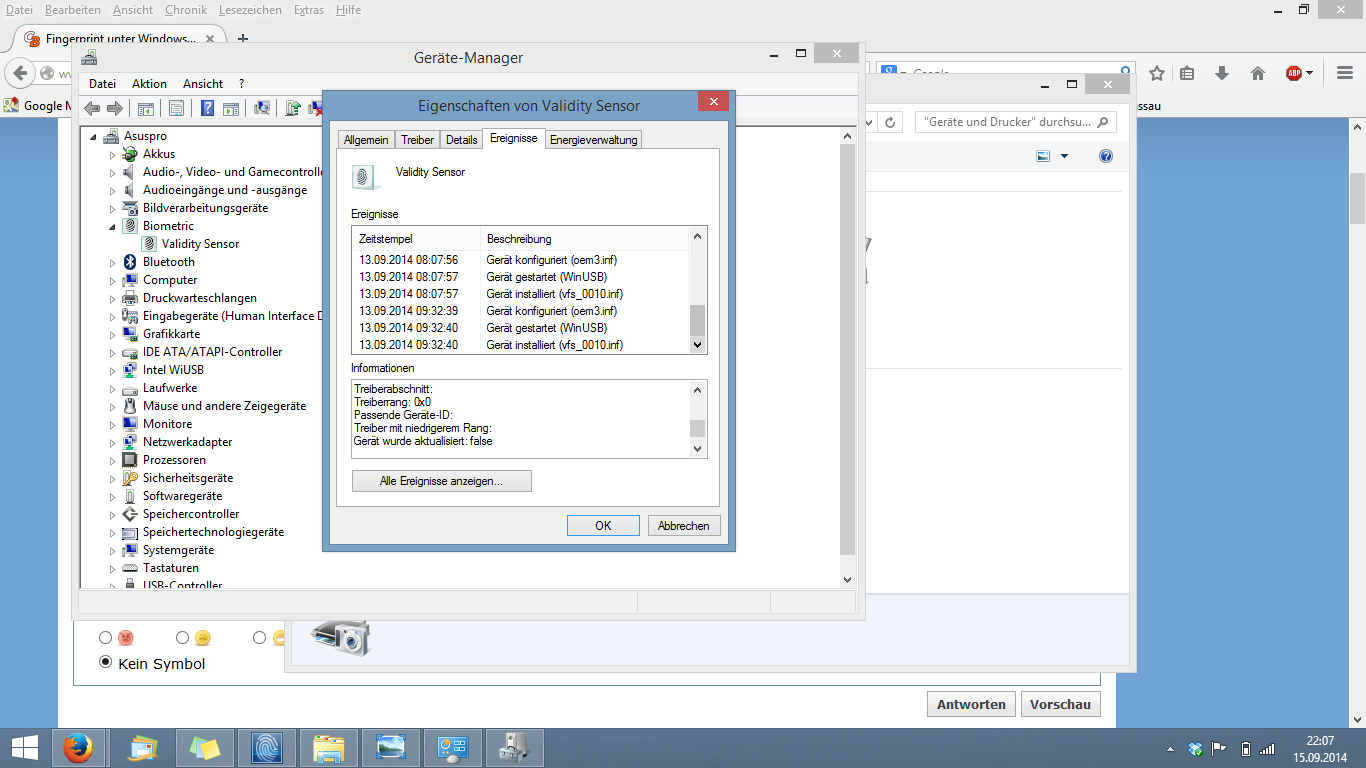The image size is (1366, 768).
Task: Click the taskbar clock showing 22:07
Action: [1320, 748]
